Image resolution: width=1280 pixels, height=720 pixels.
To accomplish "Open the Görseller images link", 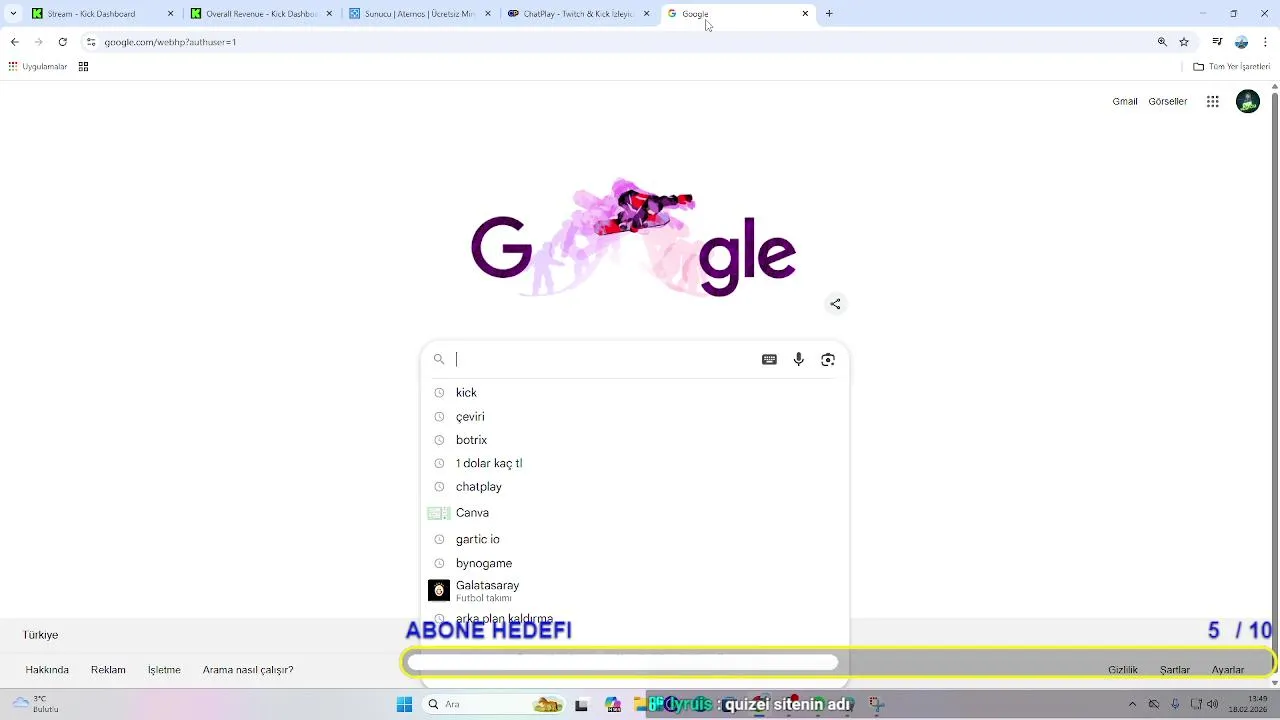I will click(1168, 101).
